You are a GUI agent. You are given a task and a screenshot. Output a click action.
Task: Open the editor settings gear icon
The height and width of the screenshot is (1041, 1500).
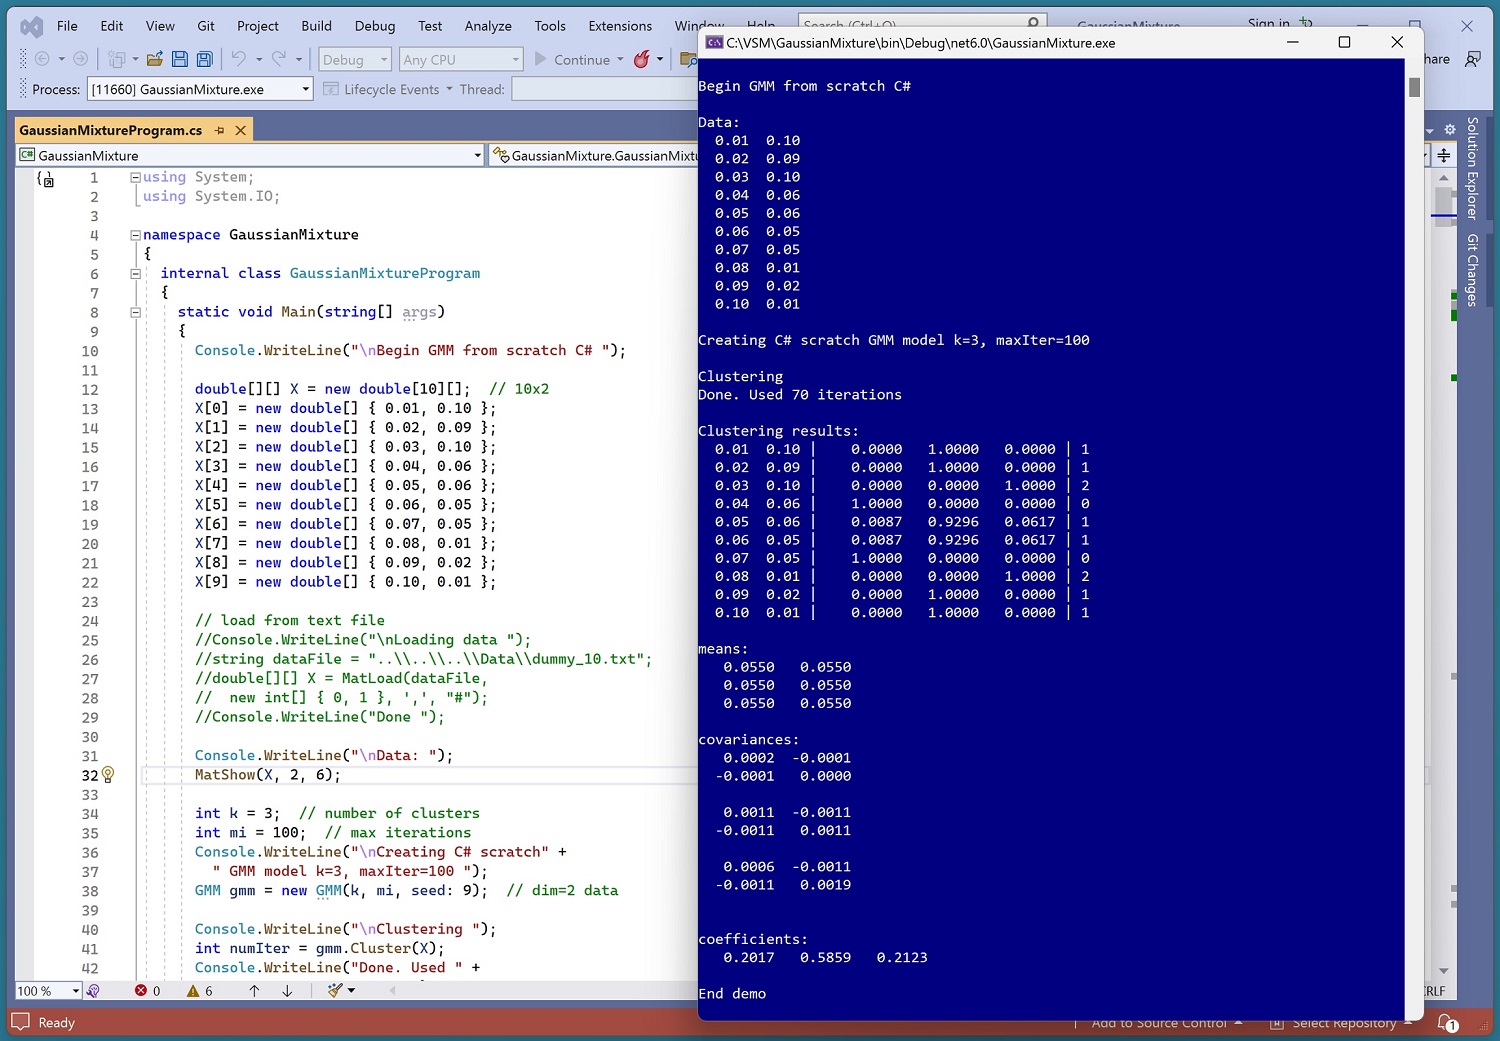1449,130
